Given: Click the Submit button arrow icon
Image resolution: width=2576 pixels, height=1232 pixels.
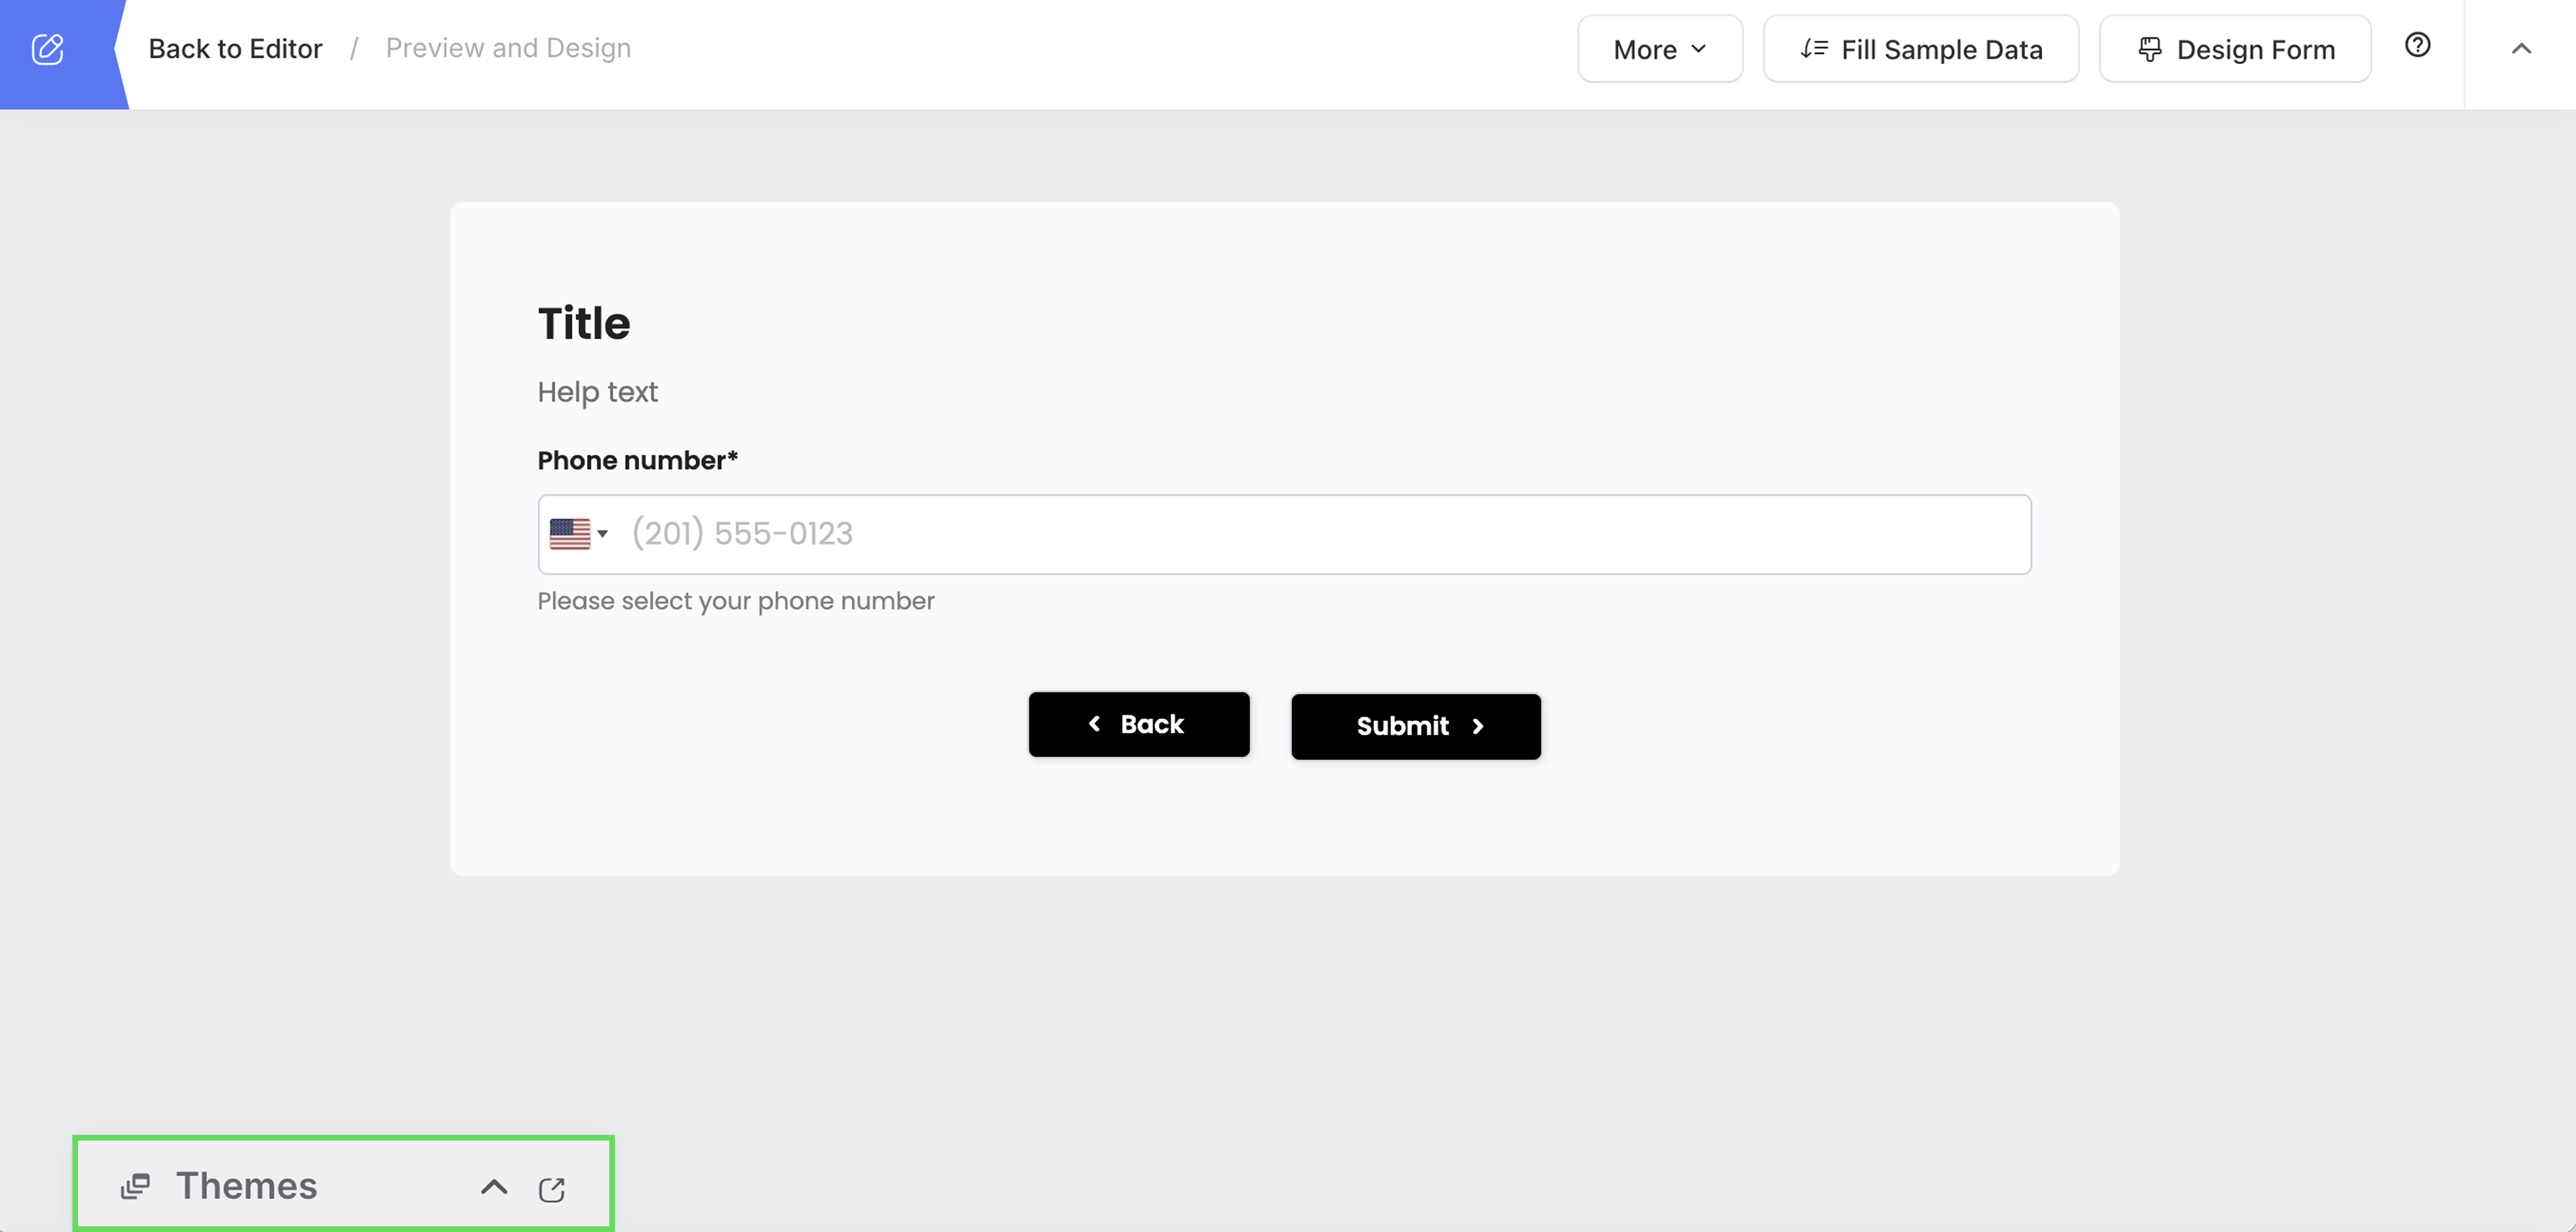Looking at the screenshot, I should click(x=1478, y=727).
